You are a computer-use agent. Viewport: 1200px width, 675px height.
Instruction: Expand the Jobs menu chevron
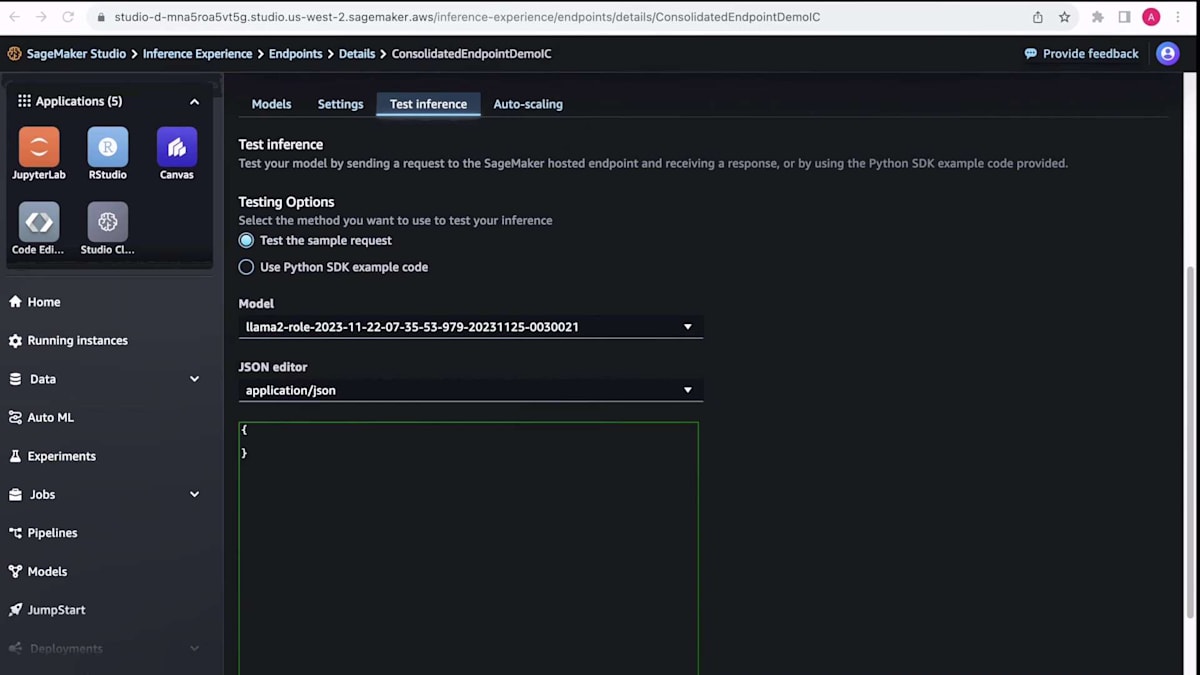[x=194, y=495]
